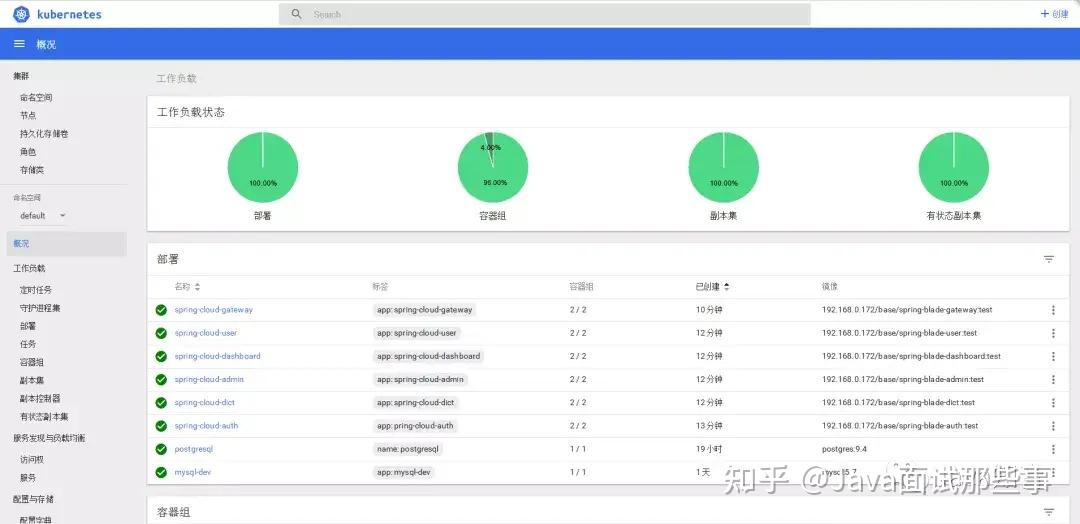Open spring-cloud-gateway deployment link
Viewport: 1080px width, 524px height.
(x=214, y=310)
